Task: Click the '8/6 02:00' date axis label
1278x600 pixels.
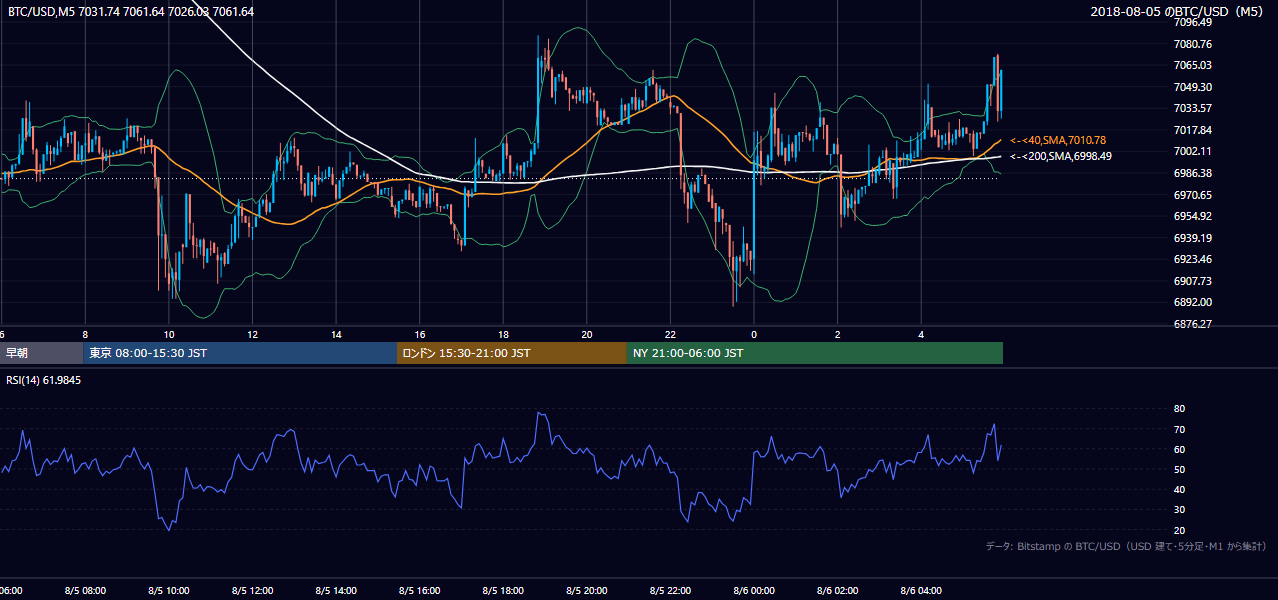Action: [x=838, y=591]
